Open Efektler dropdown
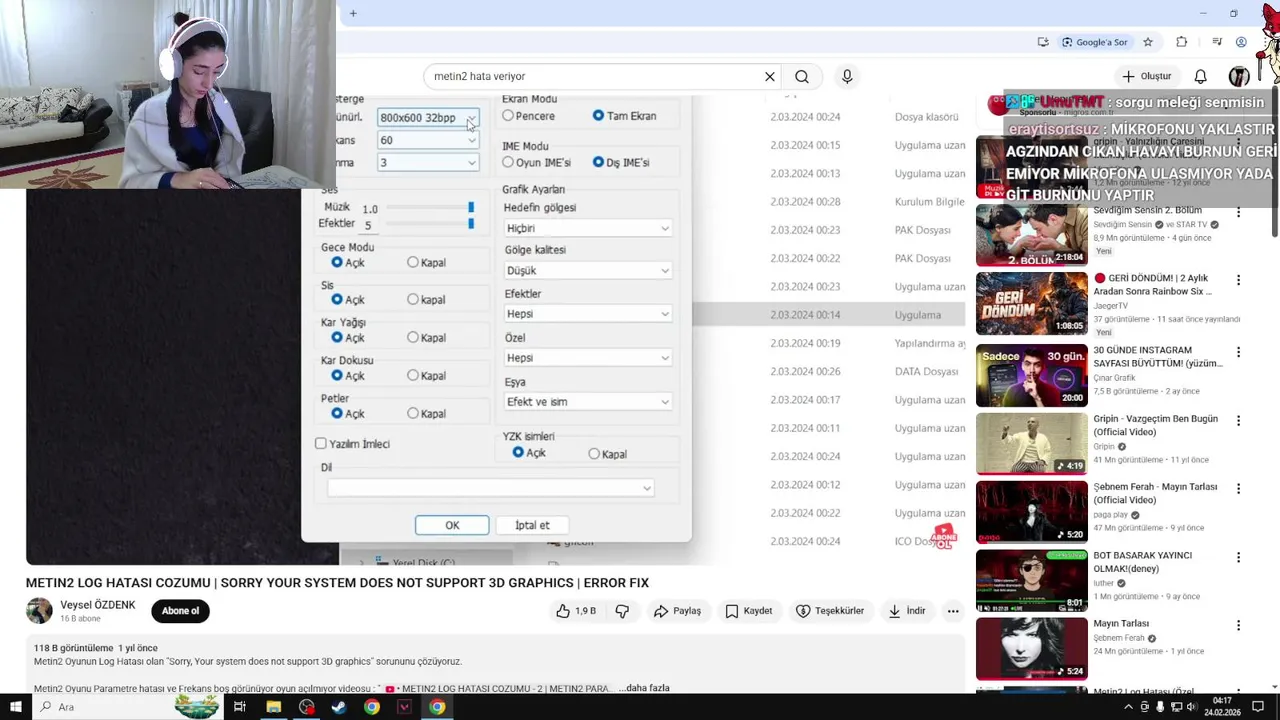Viewport: 1280px width, 720px height. pyautogui.click(x=588, y=314)
